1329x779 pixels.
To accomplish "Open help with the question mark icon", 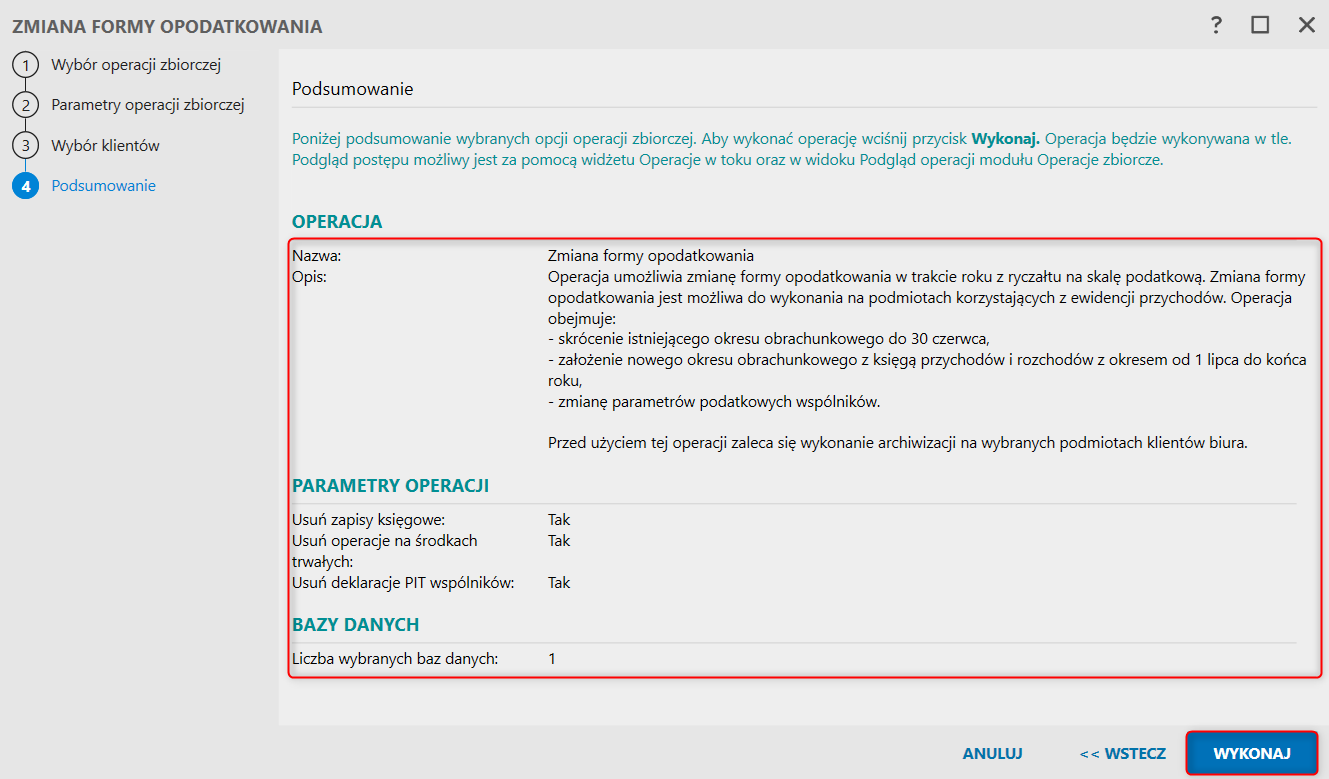I will [1216, 26].
